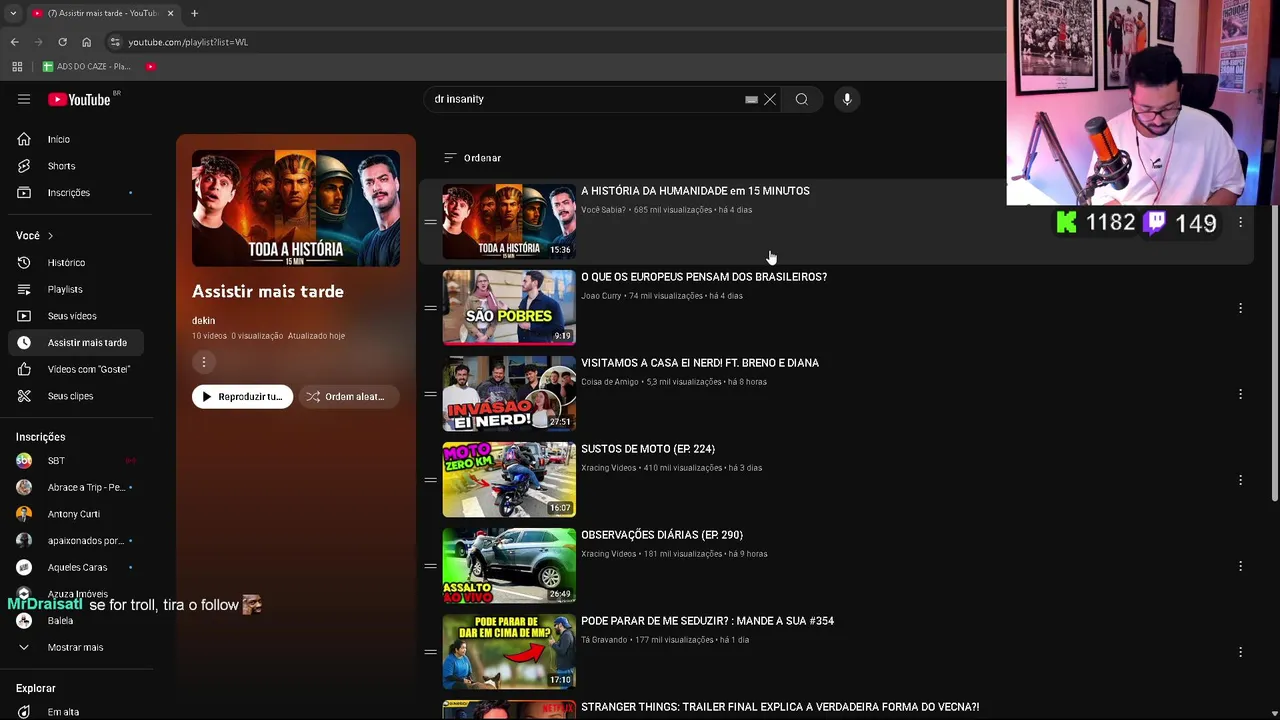Screen dimensions: 1280x720
Task: Open Antony Curti channel subscription
Action: (76, 514)
